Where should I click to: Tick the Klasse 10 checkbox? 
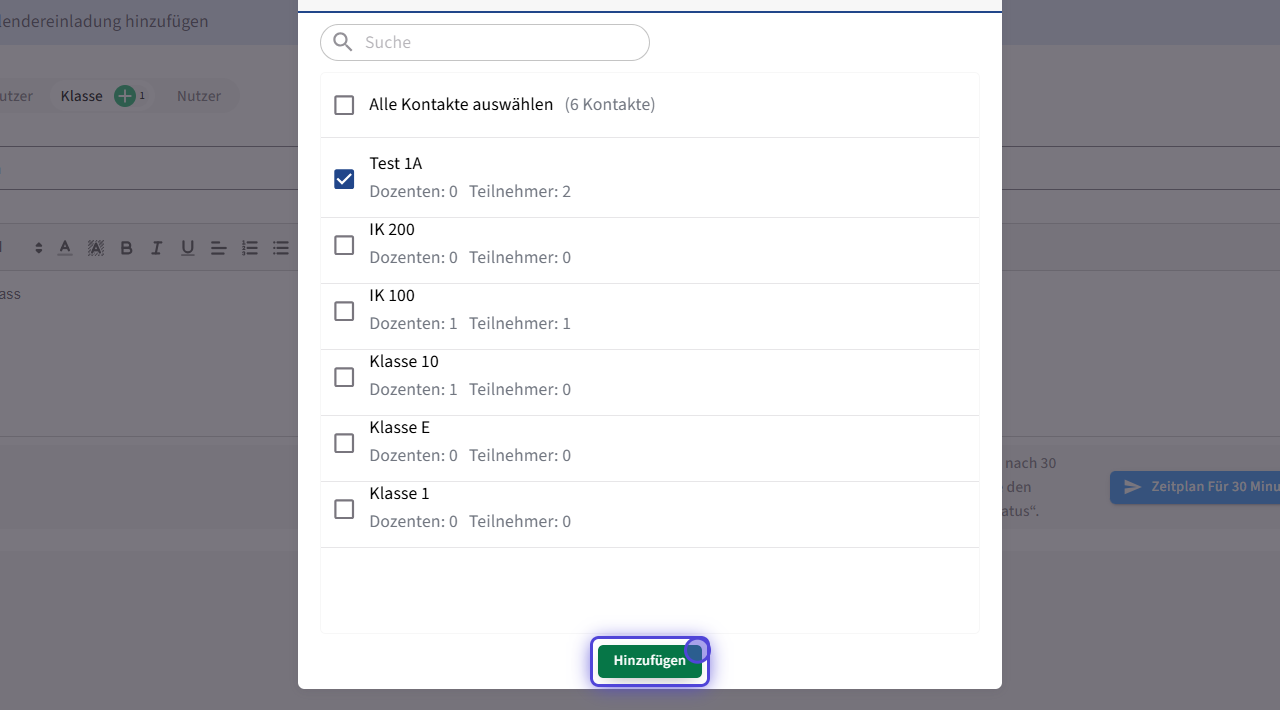click(344, 377)
